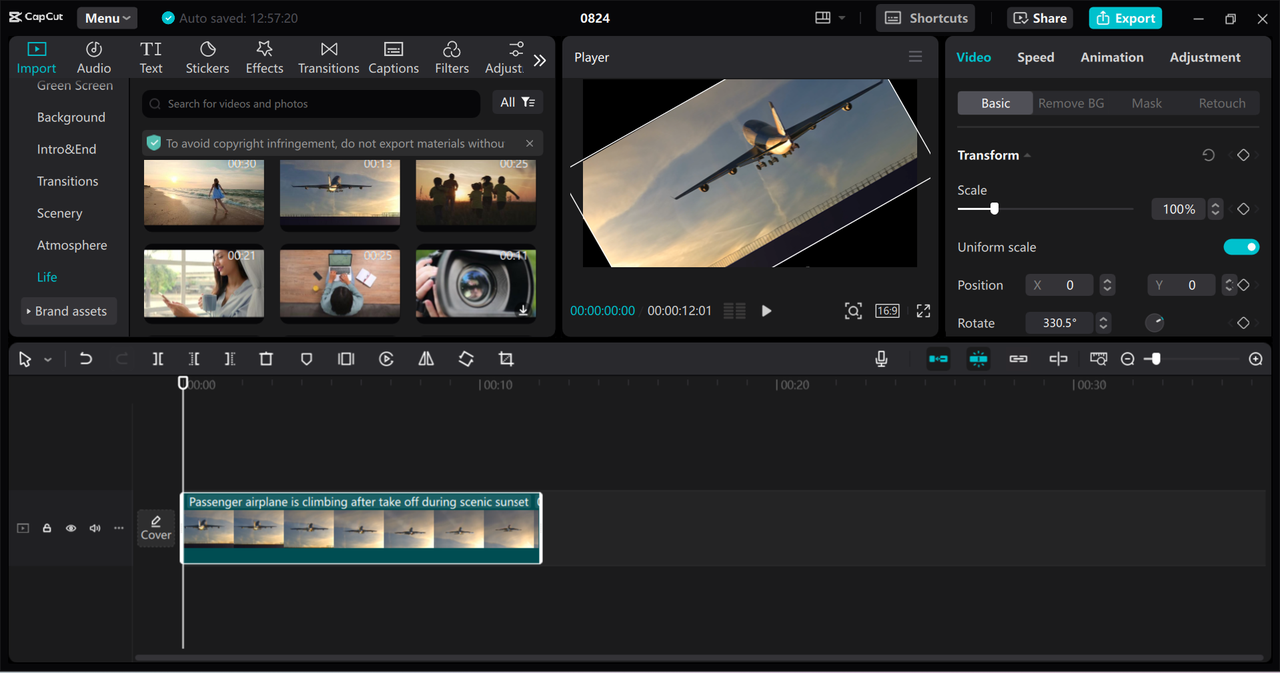The height and width of the screenshot is (673, 1280).
Task: Focus the search for videos and photos field
Action: point(311,104)
